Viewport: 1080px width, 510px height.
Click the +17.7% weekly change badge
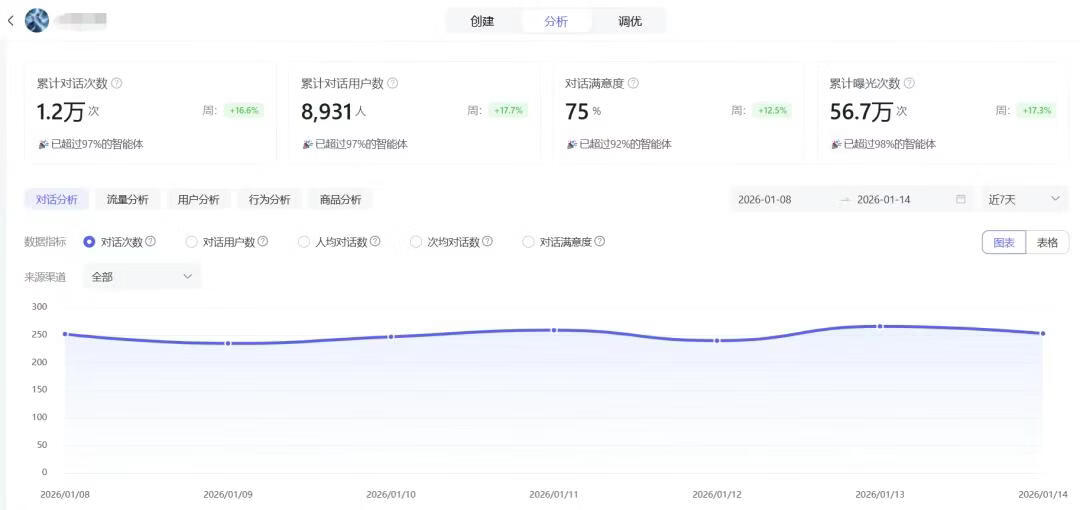[508, 110]
